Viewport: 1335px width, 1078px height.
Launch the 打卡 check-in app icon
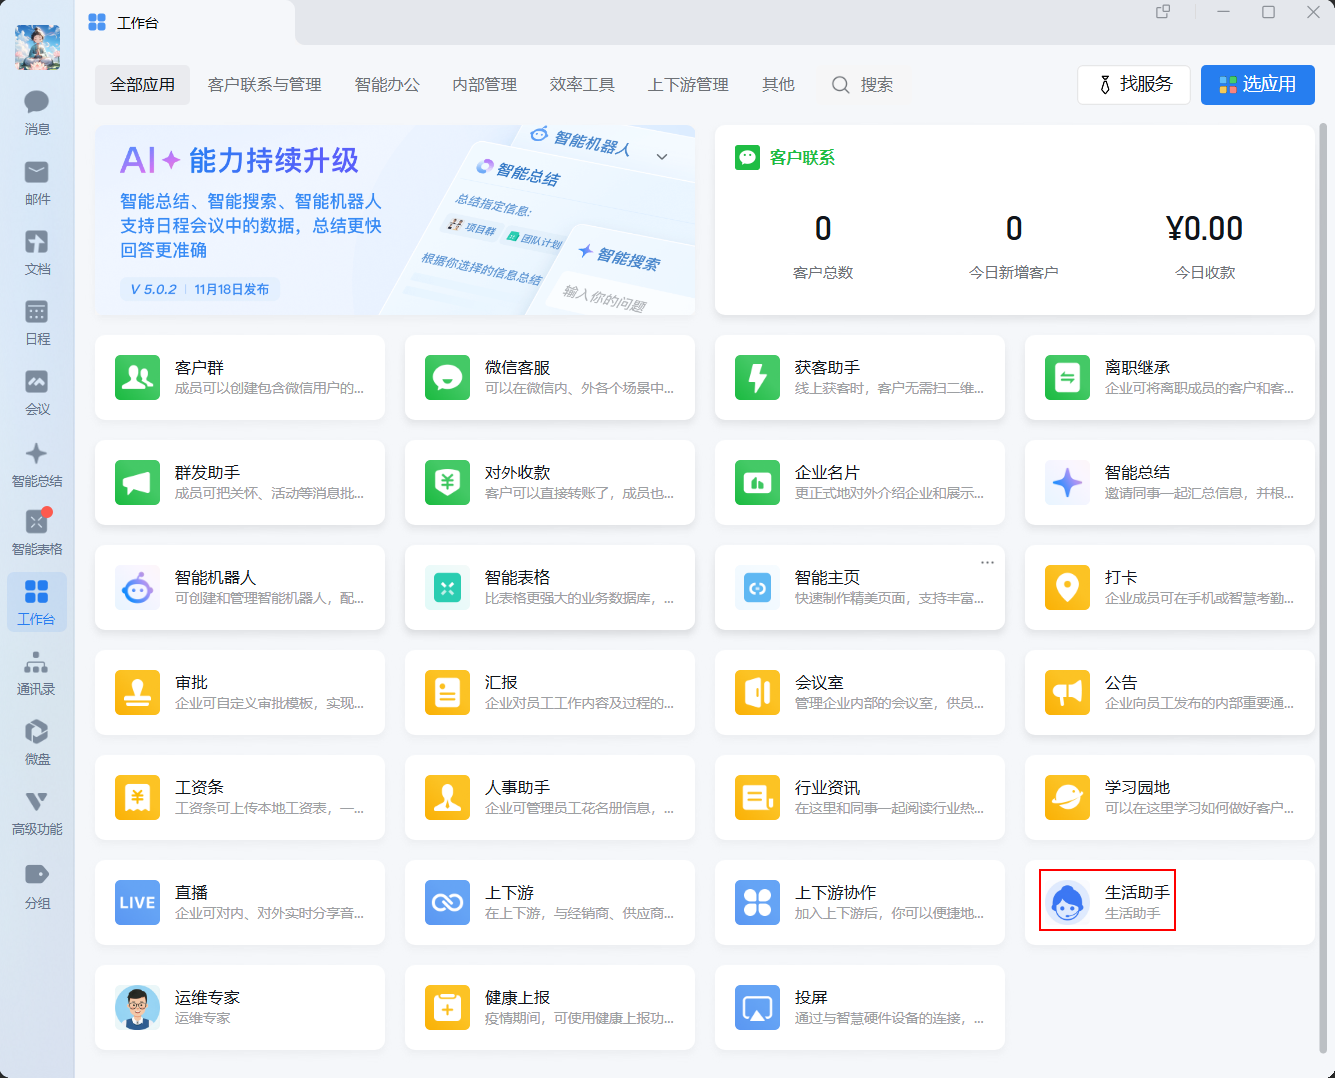1067,587
